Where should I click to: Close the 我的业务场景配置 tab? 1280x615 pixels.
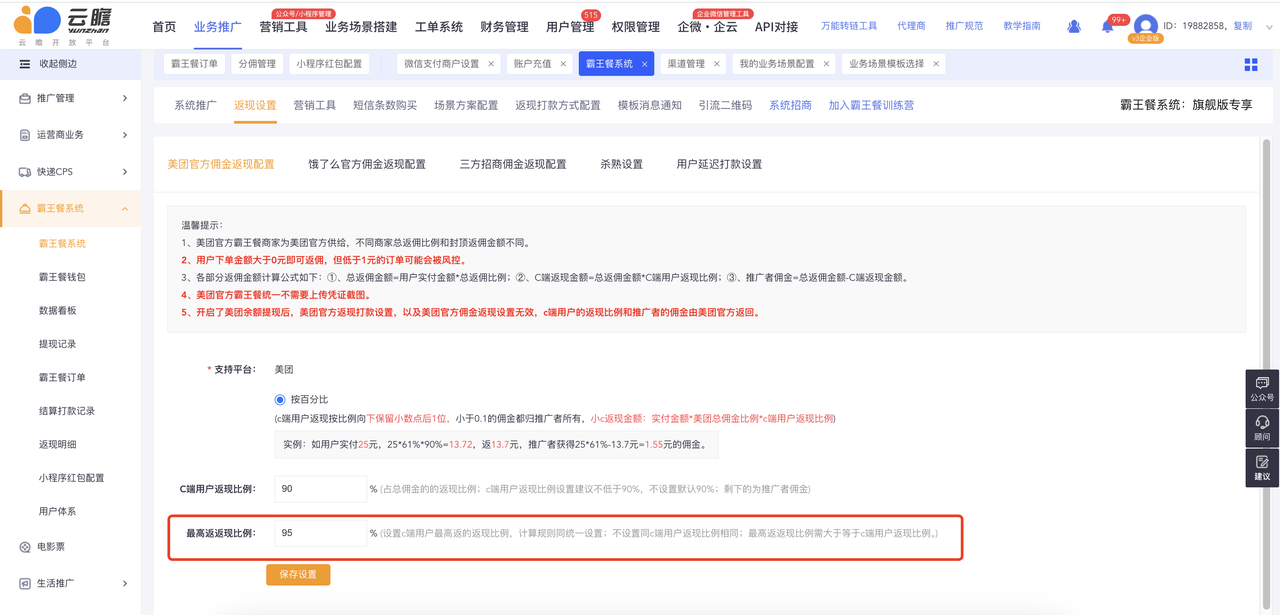pos(826,64)
